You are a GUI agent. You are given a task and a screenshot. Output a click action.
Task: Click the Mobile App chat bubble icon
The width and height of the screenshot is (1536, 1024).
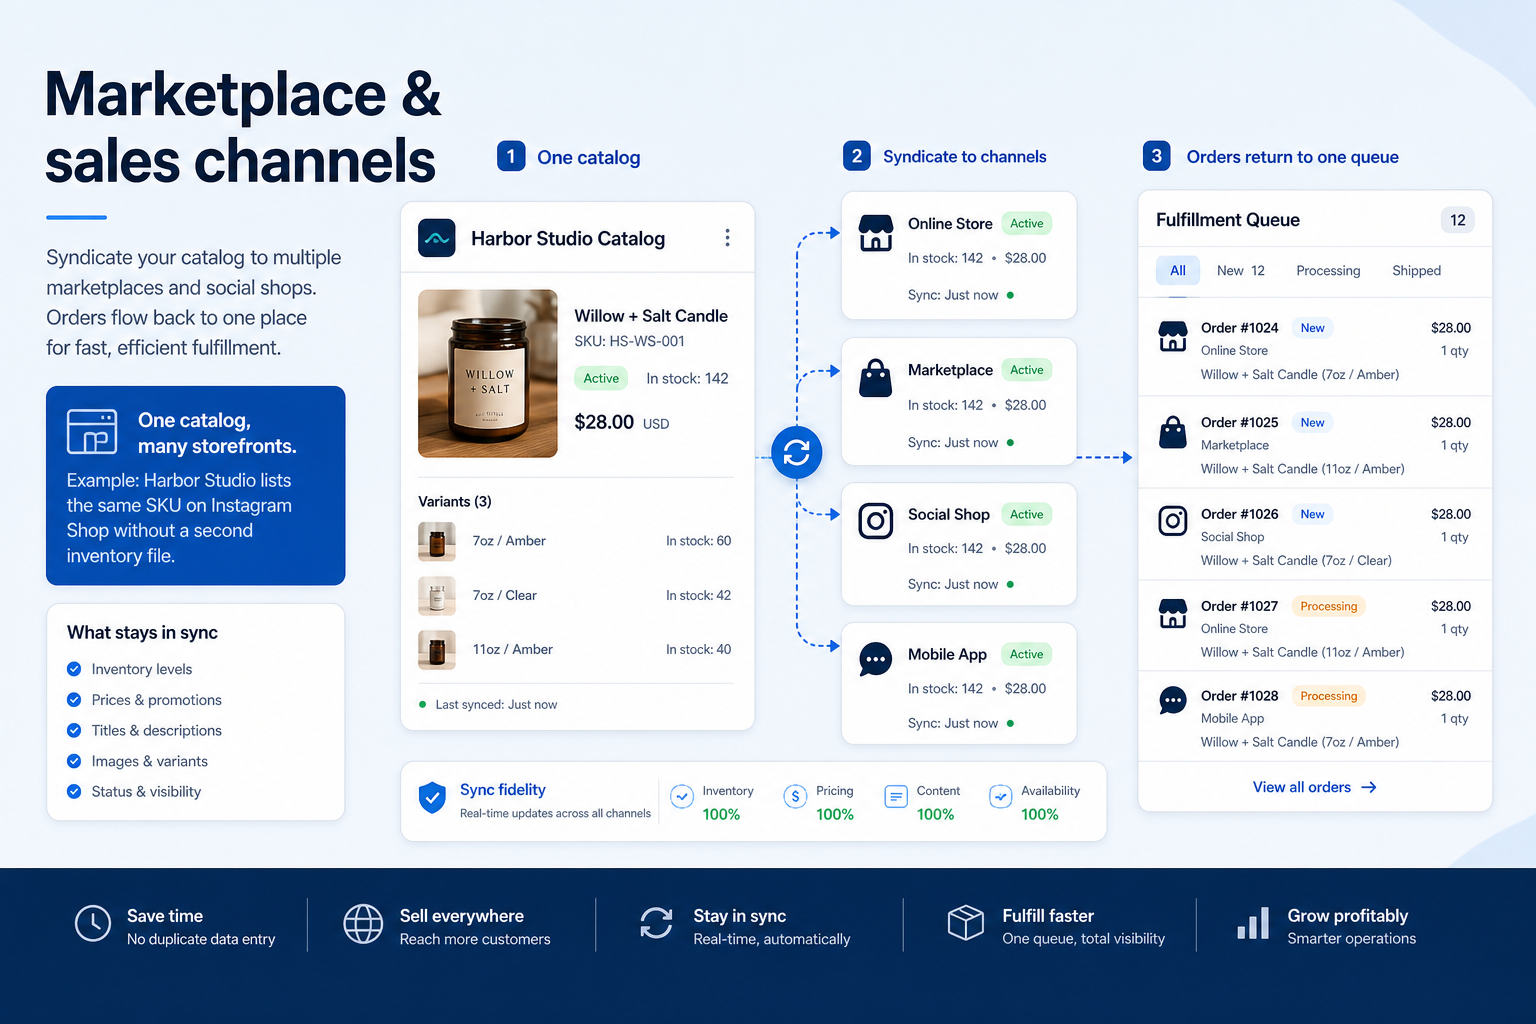click(x=876, y=659)
